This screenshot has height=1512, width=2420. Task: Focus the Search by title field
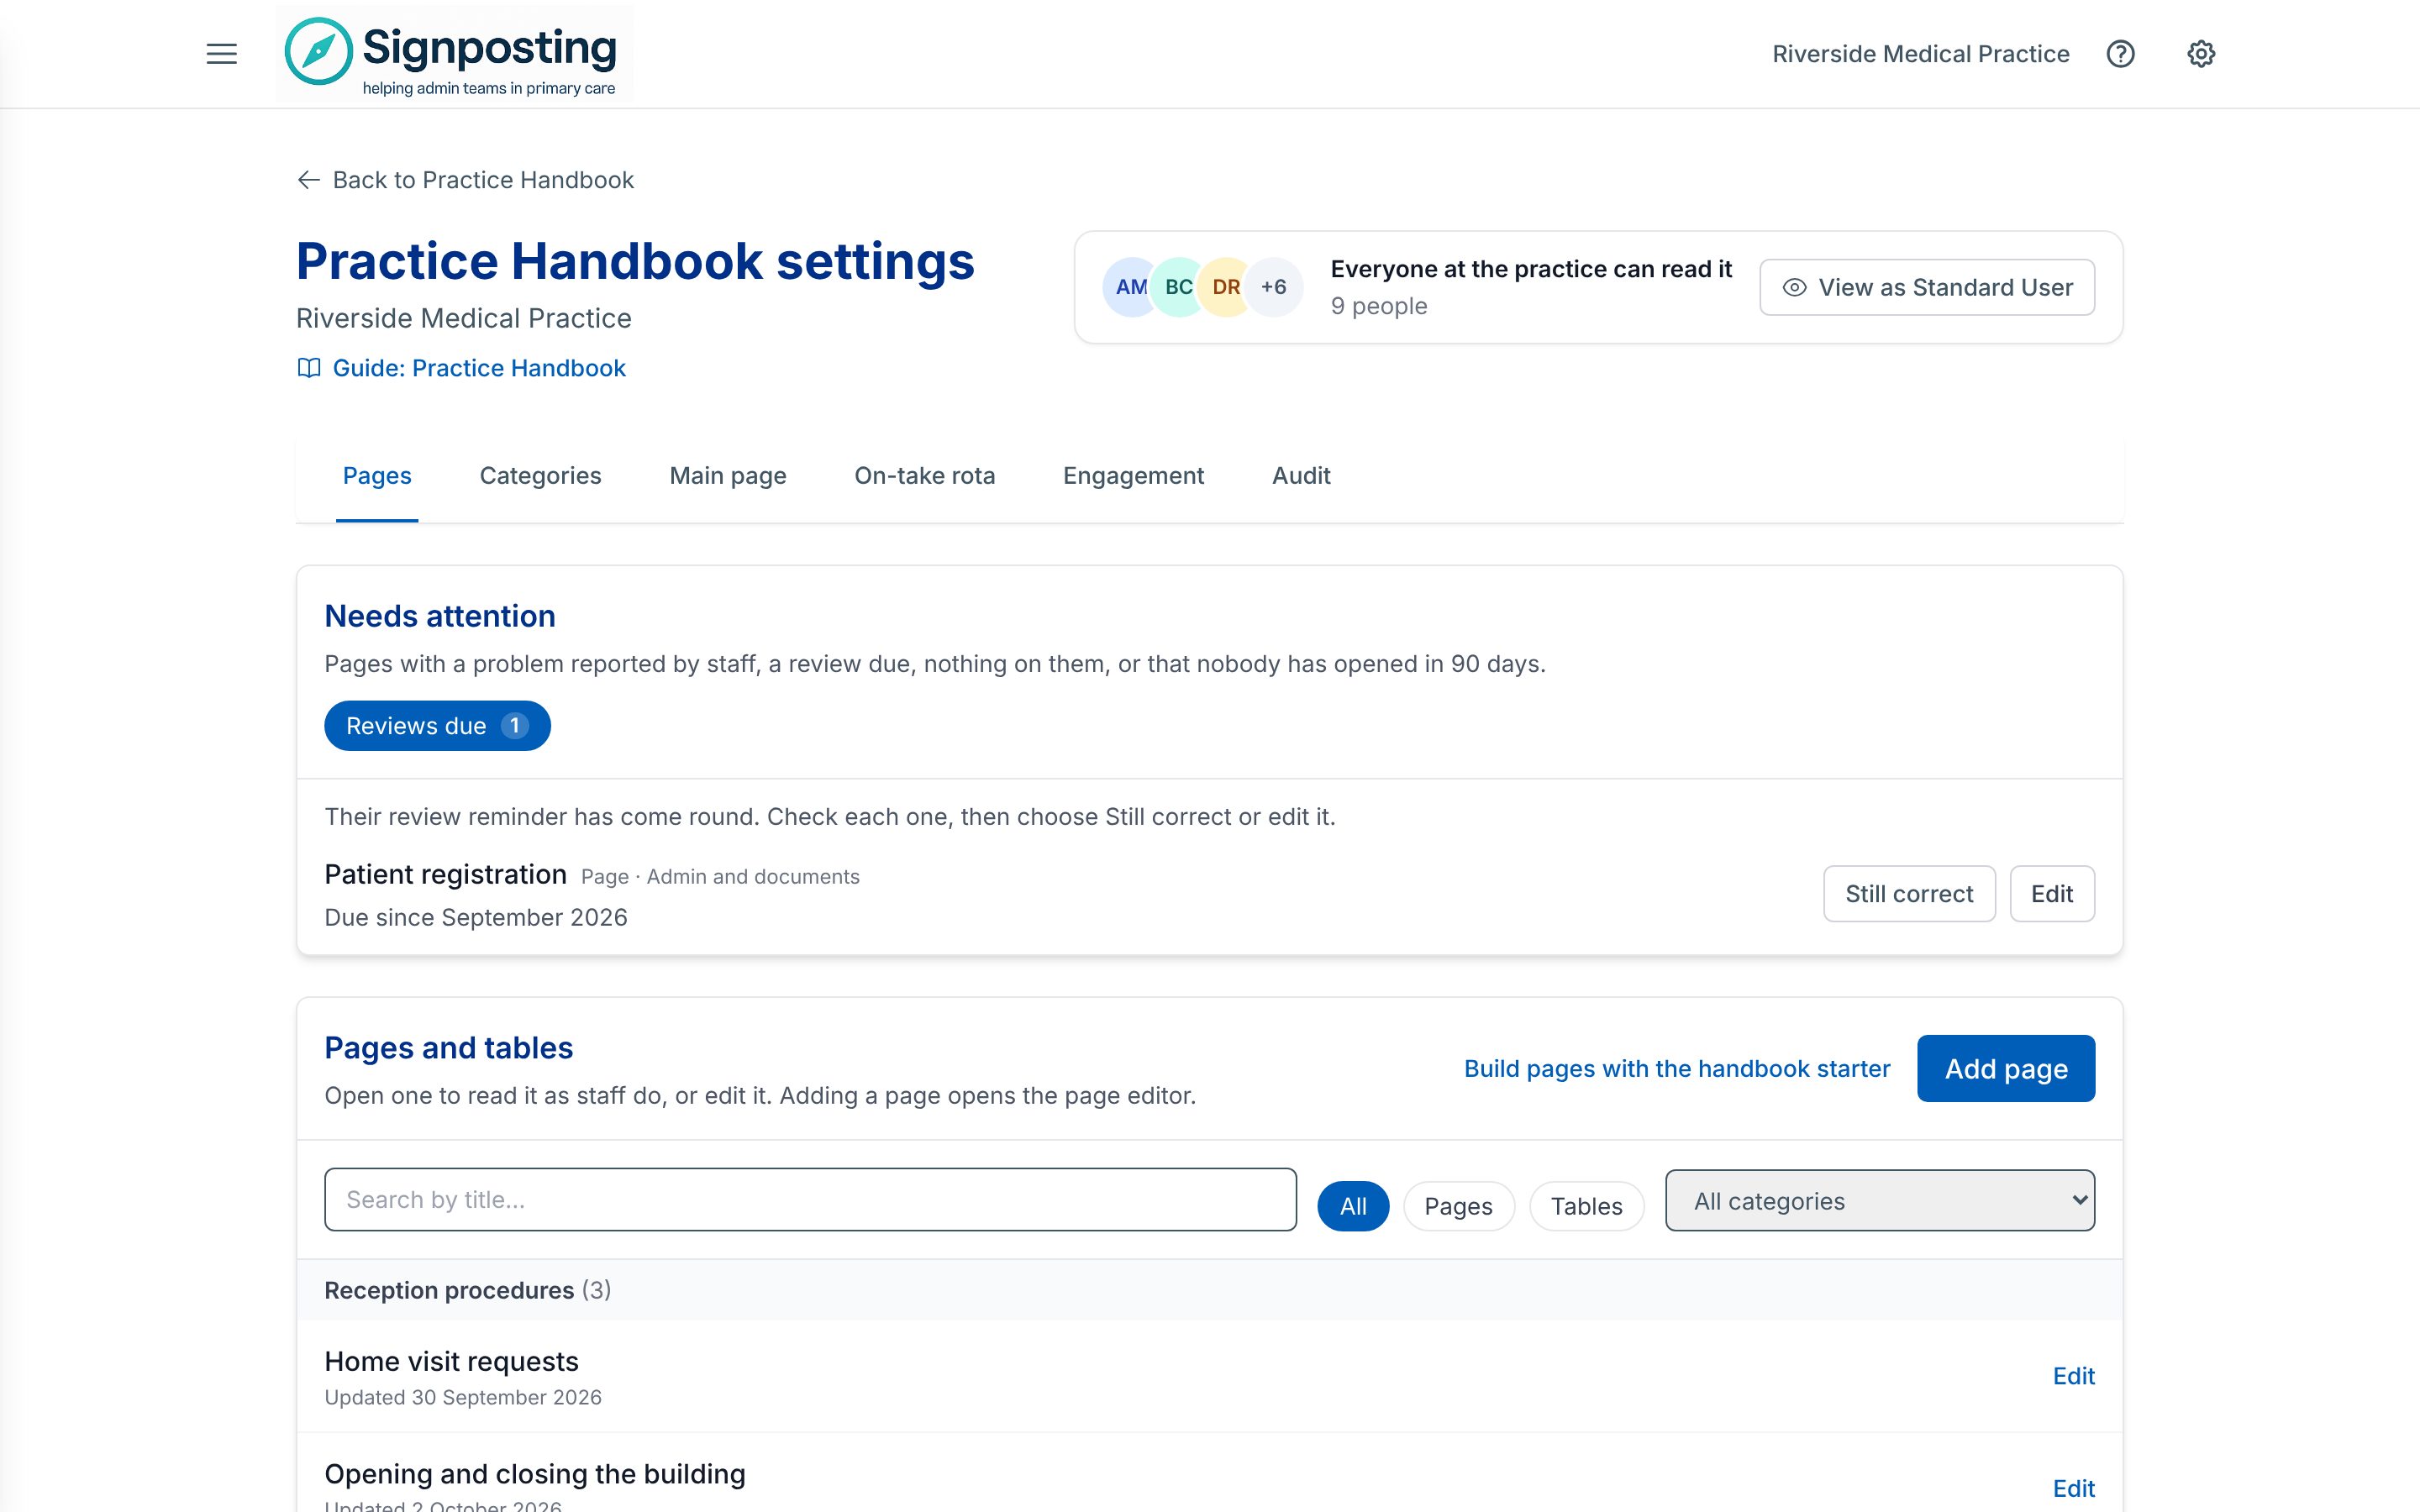pyautogui.click(x=810, y=1200)
